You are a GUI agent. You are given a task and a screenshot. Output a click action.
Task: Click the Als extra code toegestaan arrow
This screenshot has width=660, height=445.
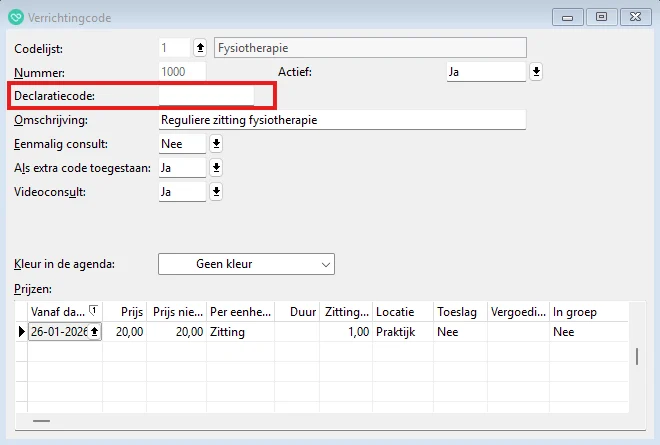[216, 168]
